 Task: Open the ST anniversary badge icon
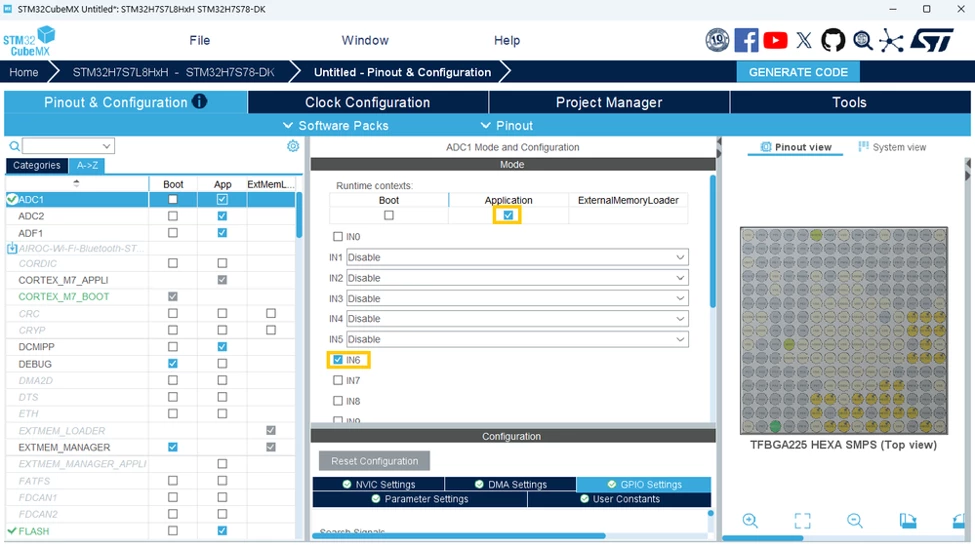tap(717, 40)
